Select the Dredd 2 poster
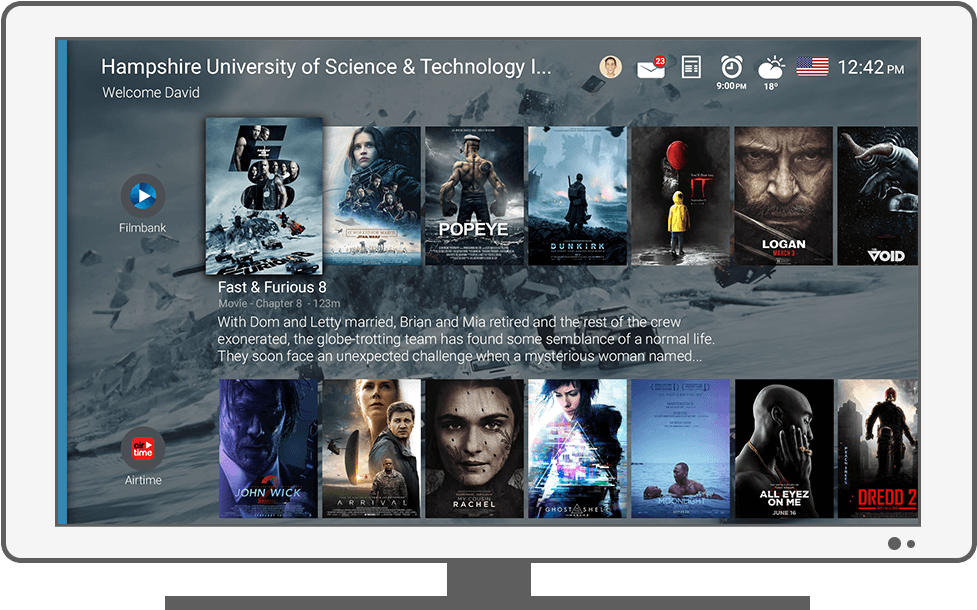This screenshot has height=610, width=977. [x=878, y=449]
